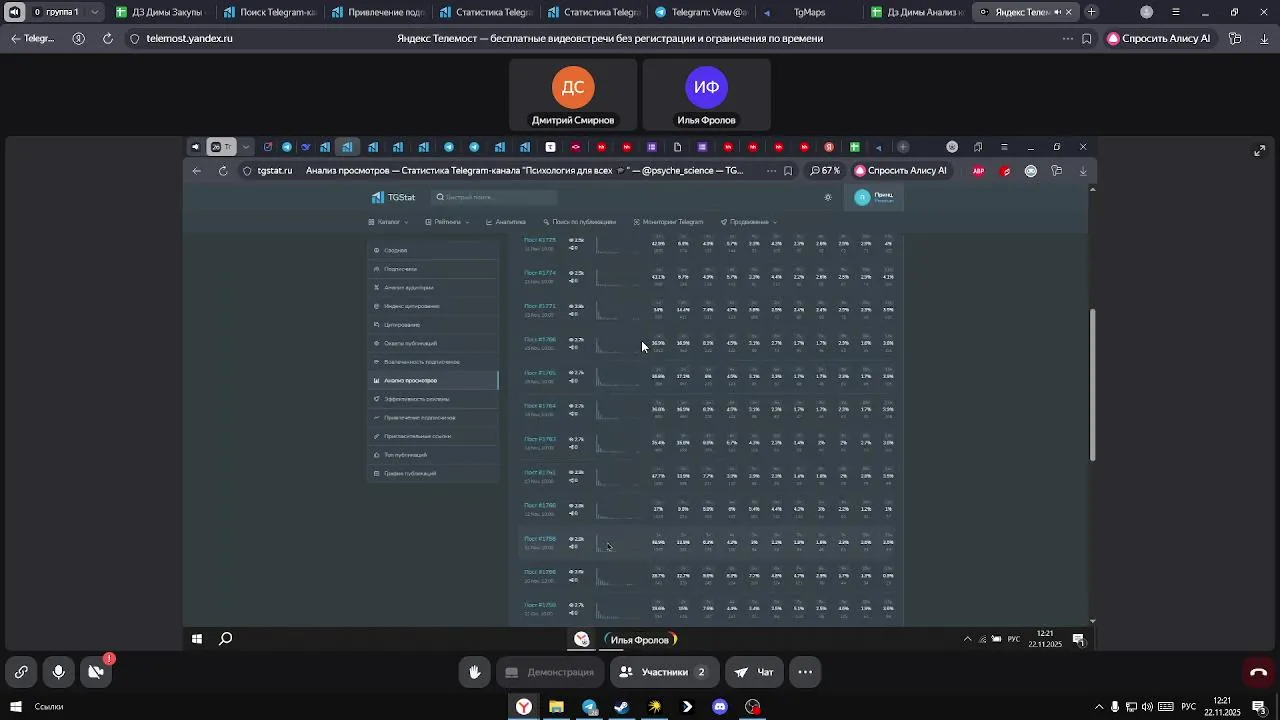Open Мониторинг Telegram menu item
Image resolution: width=1280 pixels, height=720 pixels.
[668, 222]
